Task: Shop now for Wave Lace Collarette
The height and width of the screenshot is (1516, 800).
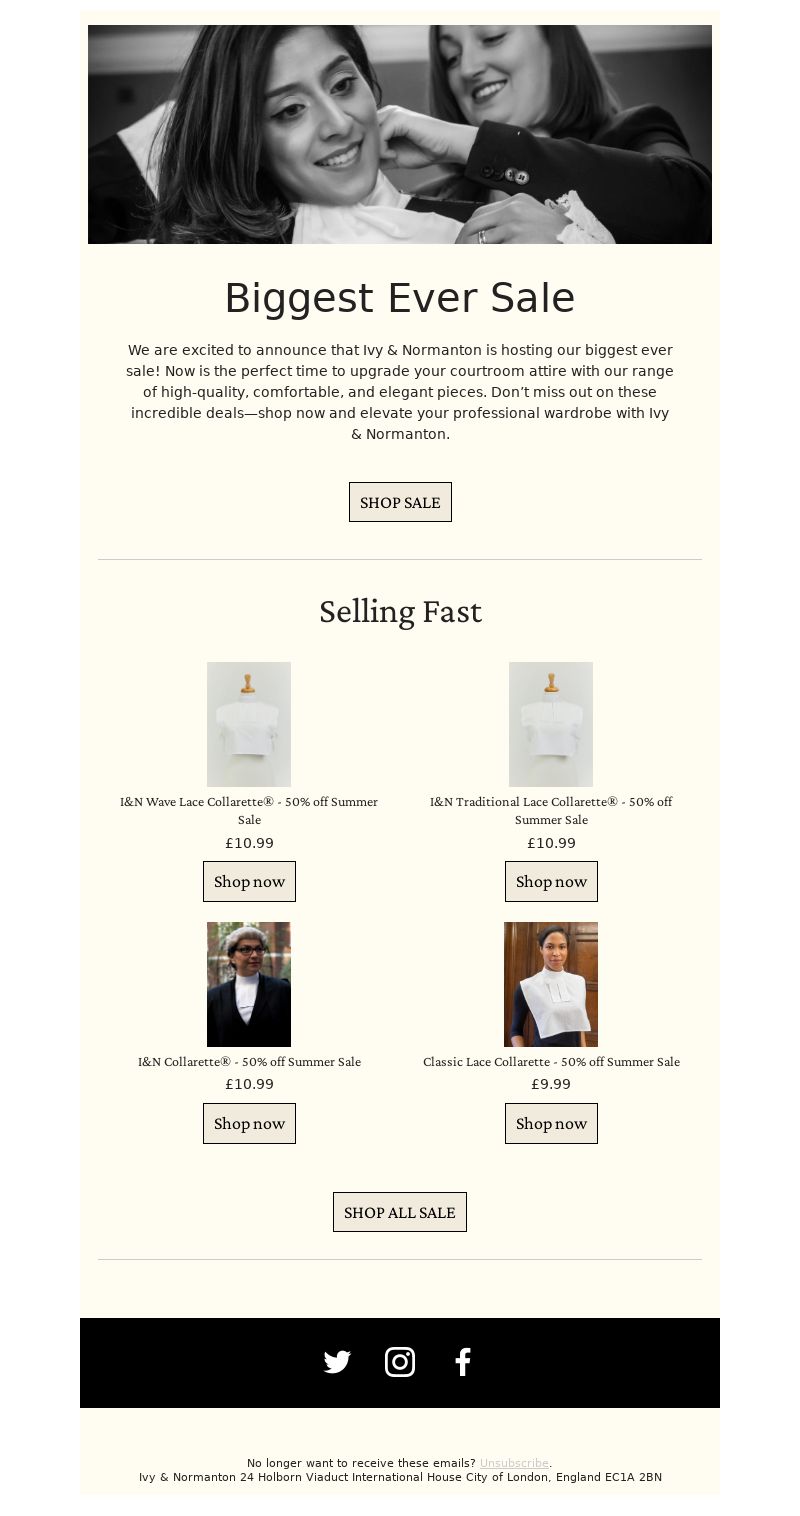Action: 249,881
